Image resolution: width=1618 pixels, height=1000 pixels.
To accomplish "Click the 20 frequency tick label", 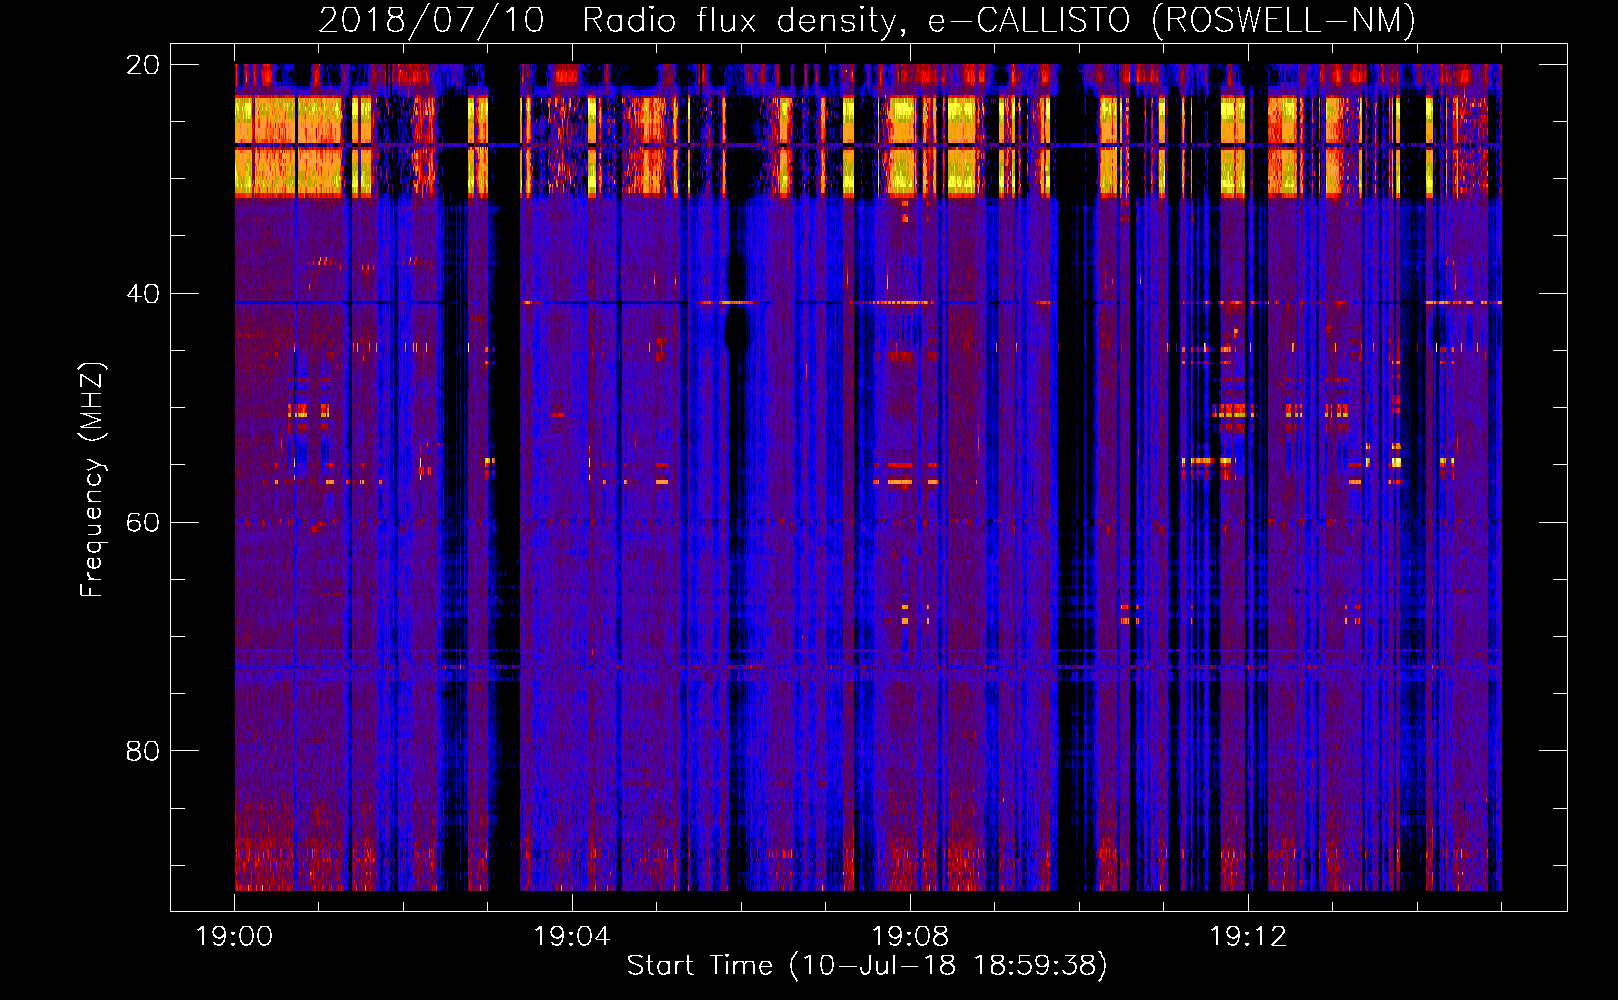I will [x=143, y=64].
